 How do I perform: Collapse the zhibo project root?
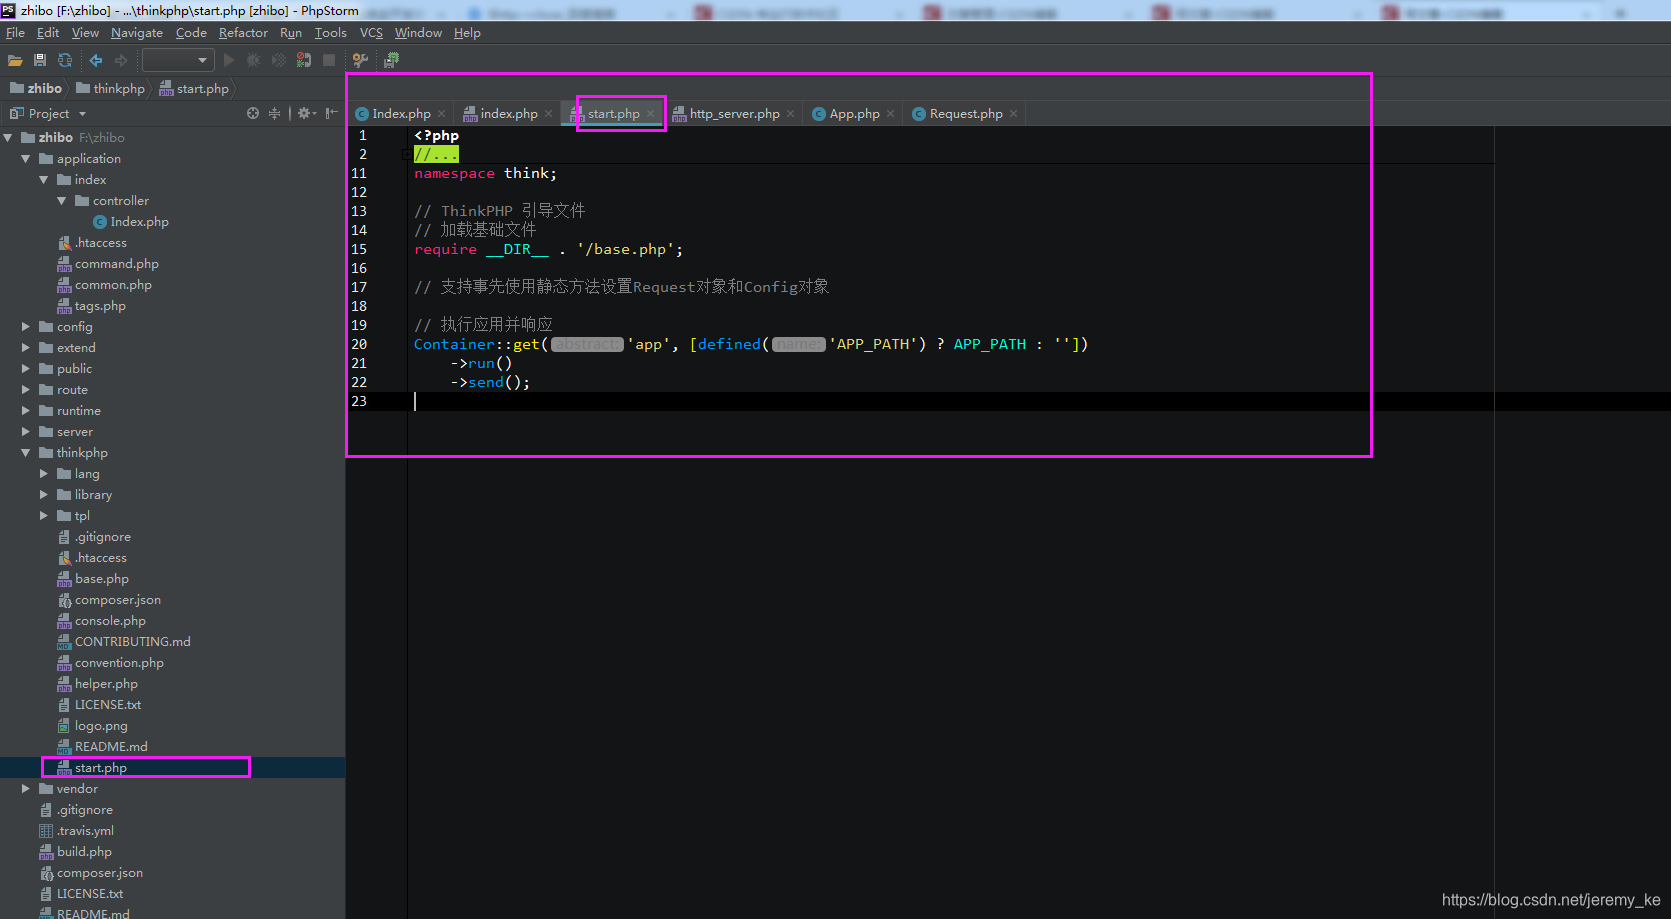(x=8, y=138)
